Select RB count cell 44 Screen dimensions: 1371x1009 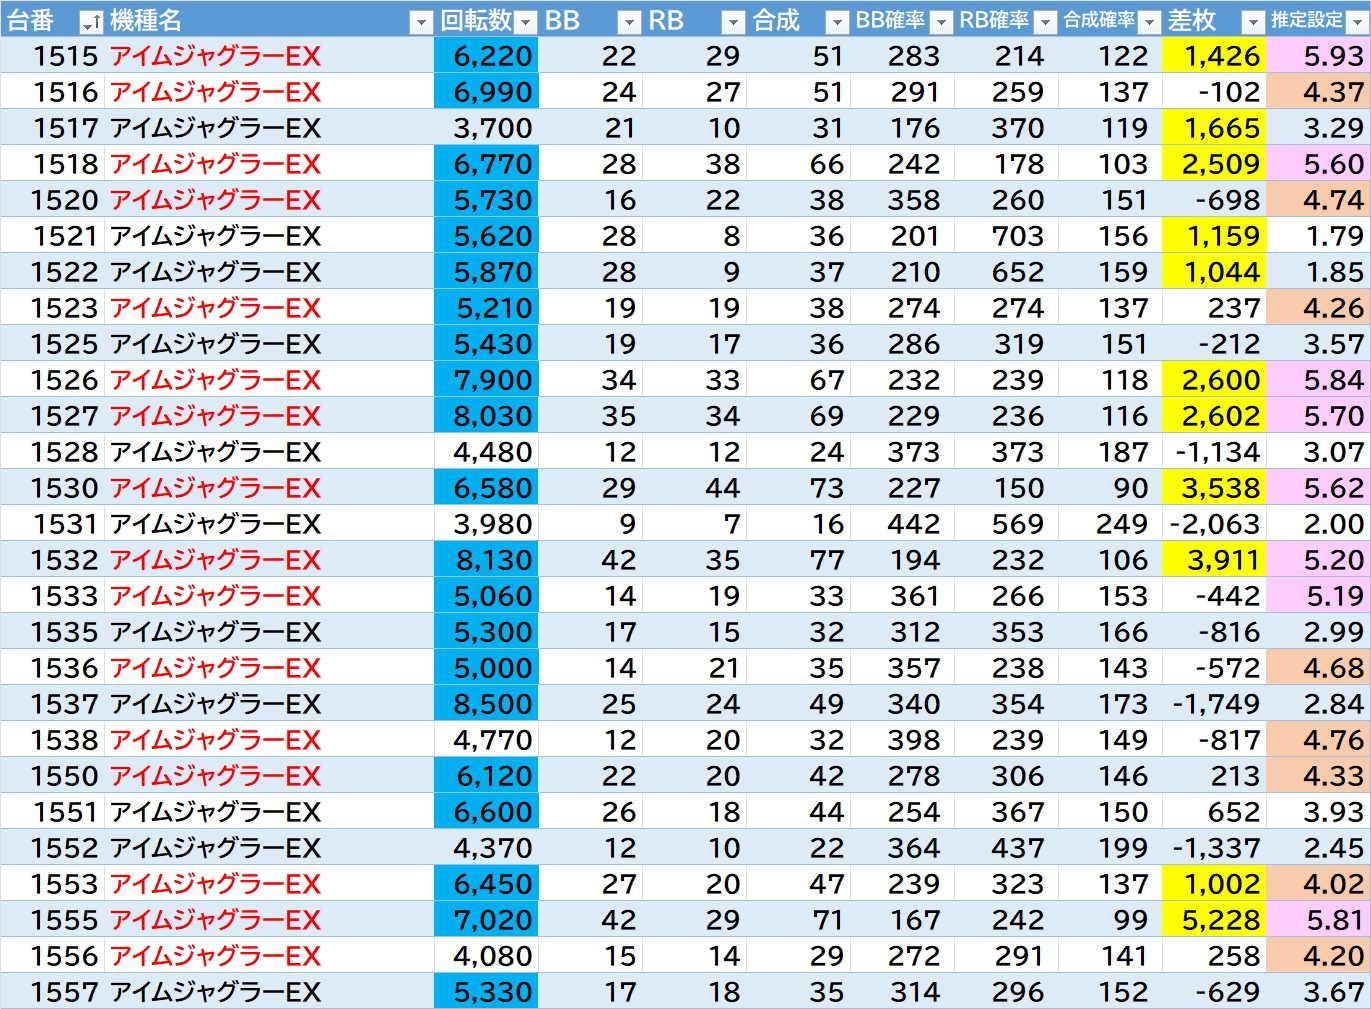[x=694, y=488]
